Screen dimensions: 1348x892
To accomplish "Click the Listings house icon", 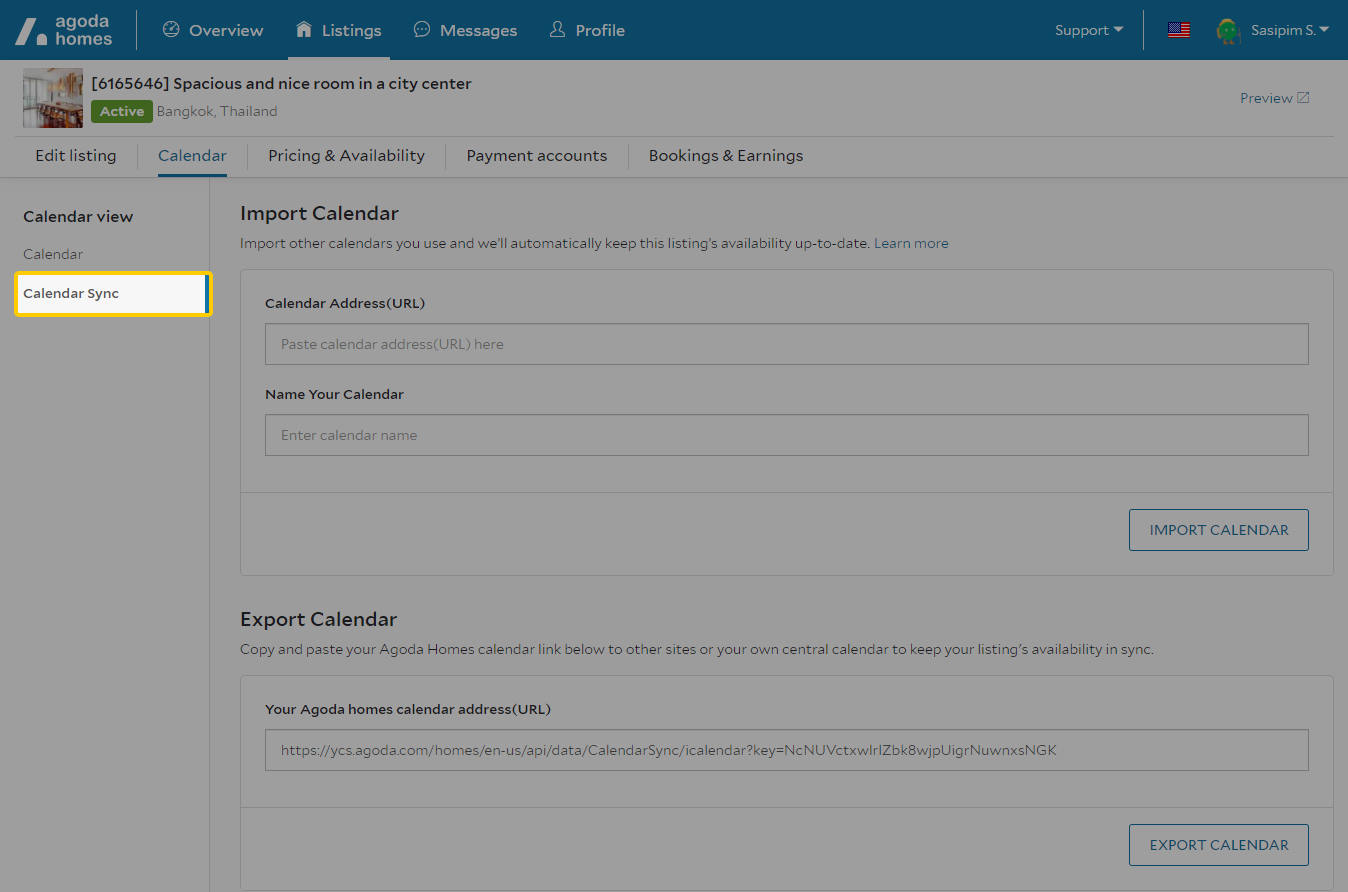I will tap(304, 30).
